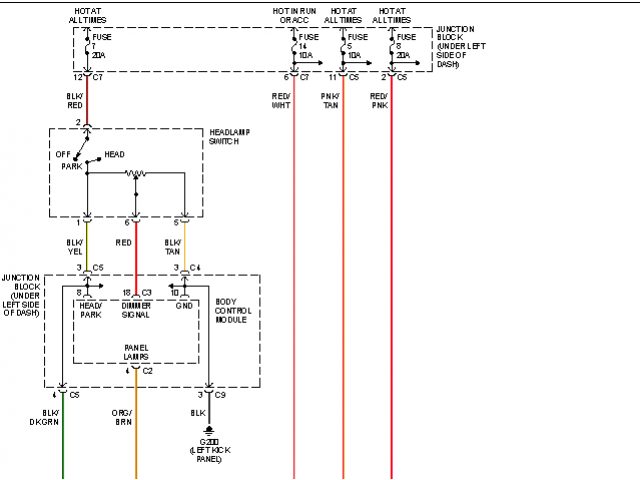Click the Fuse 14 10A symbol
The image size is (640, 480).
tap(294, 47)
